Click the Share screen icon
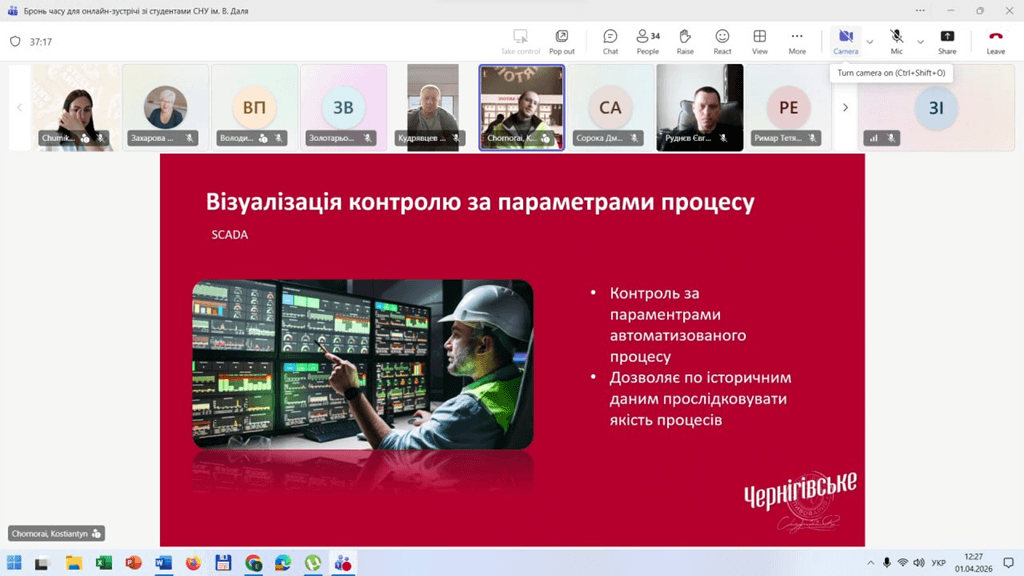1024x576 pixels. 947,41
